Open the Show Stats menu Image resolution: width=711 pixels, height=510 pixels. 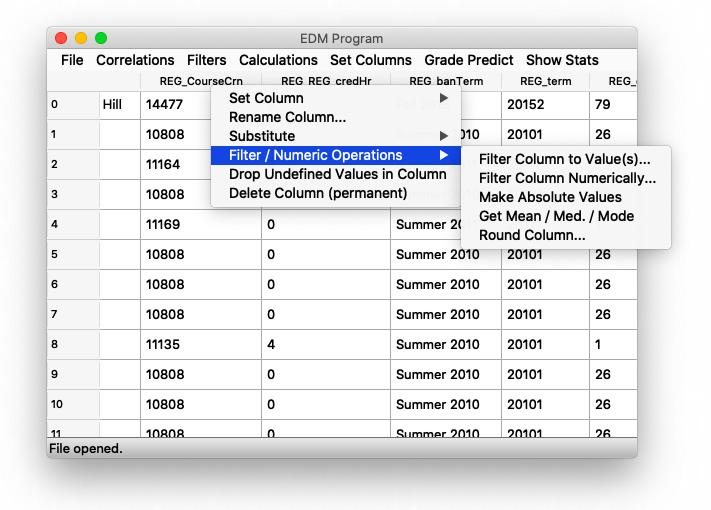coord(562,60)
